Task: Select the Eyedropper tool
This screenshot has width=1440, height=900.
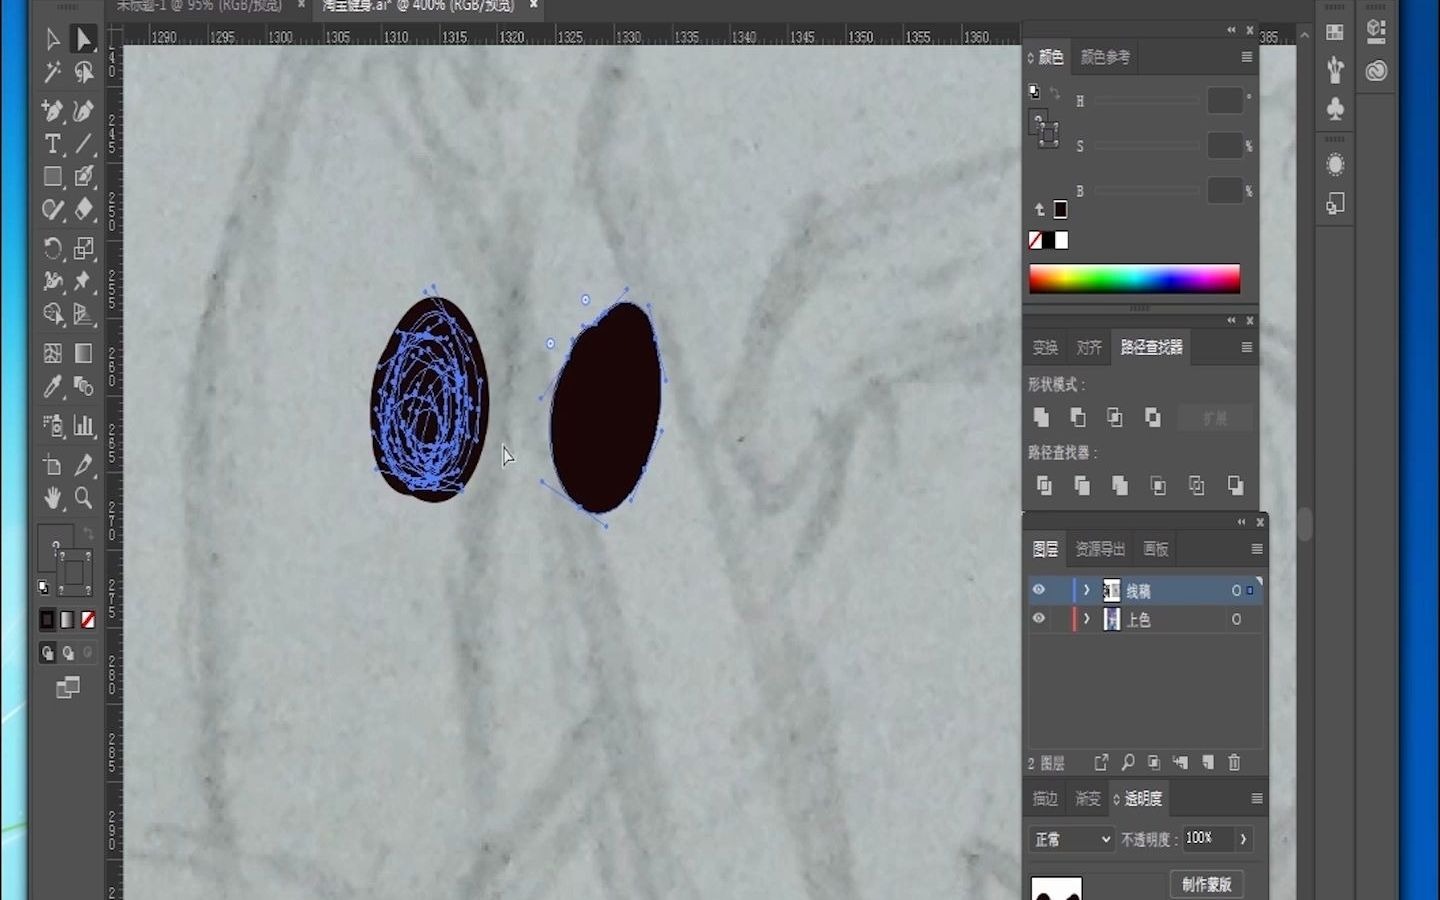Action: (x=53, y=386)
